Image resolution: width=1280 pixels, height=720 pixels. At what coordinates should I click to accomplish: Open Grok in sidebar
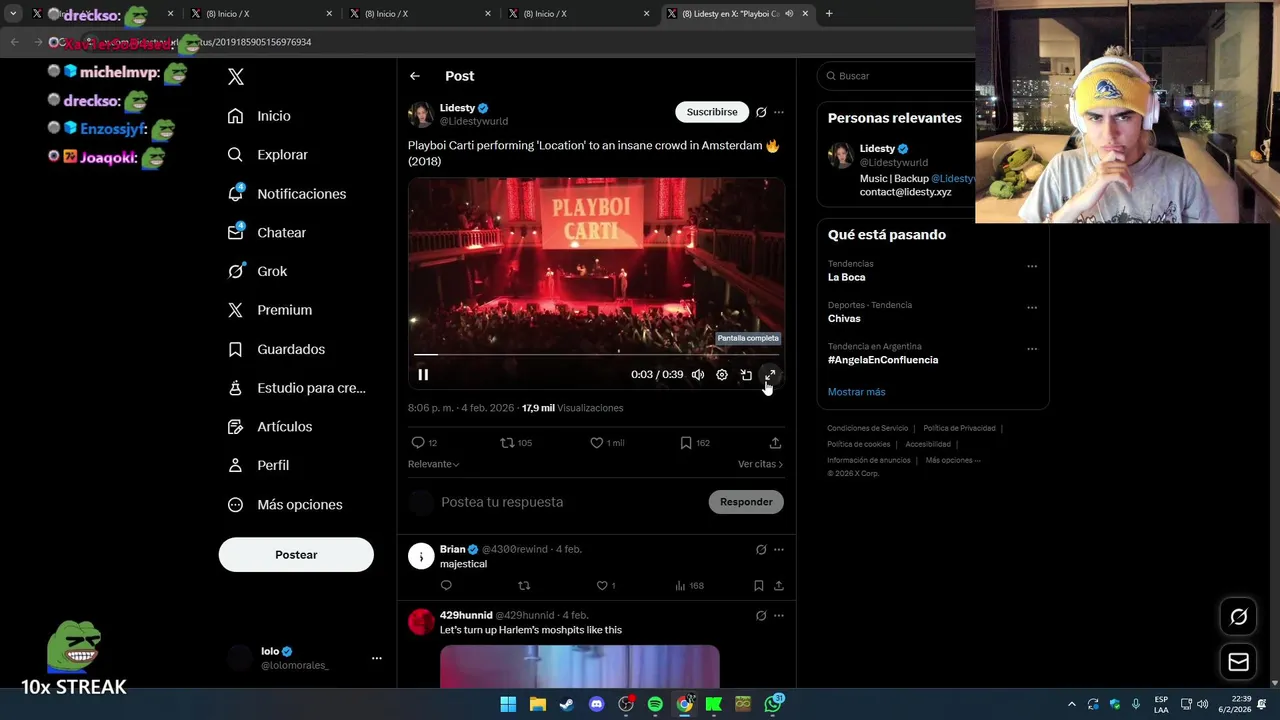257,271
